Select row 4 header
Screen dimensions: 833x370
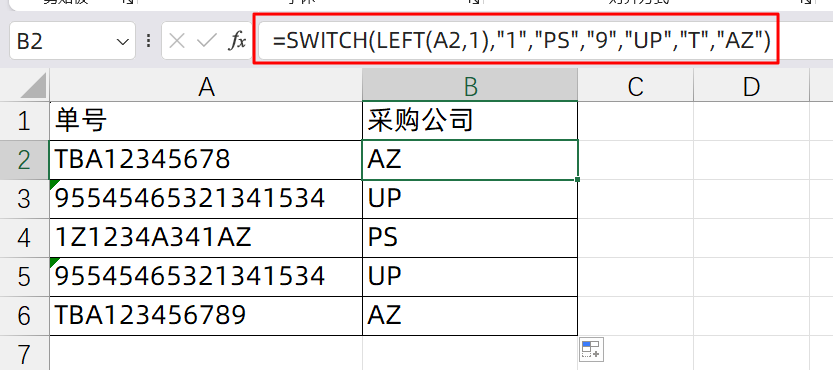point(24,238)
